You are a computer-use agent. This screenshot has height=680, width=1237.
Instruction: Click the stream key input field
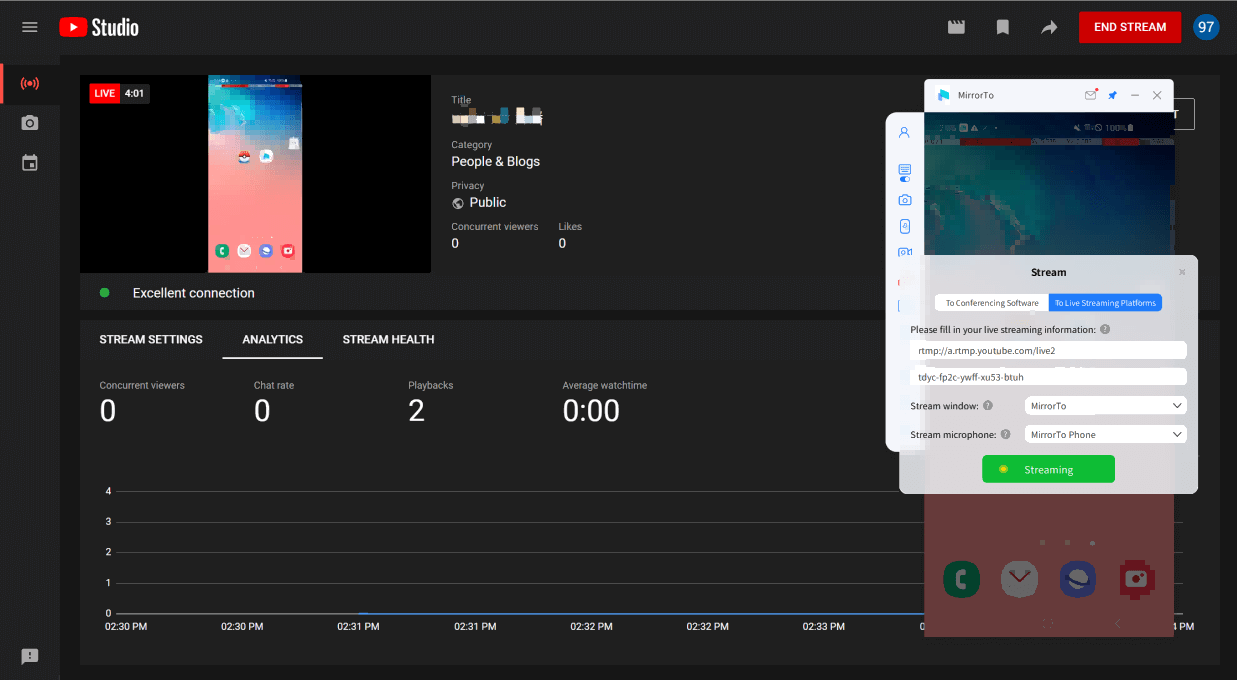click(x=1048, y=377)
